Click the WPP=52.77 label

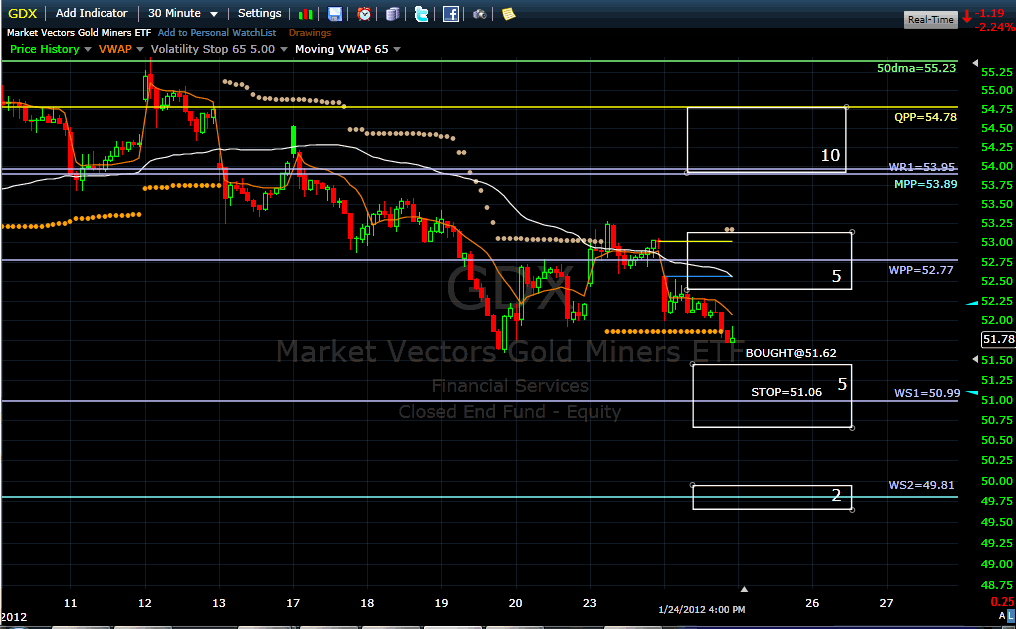click(921, 270)
